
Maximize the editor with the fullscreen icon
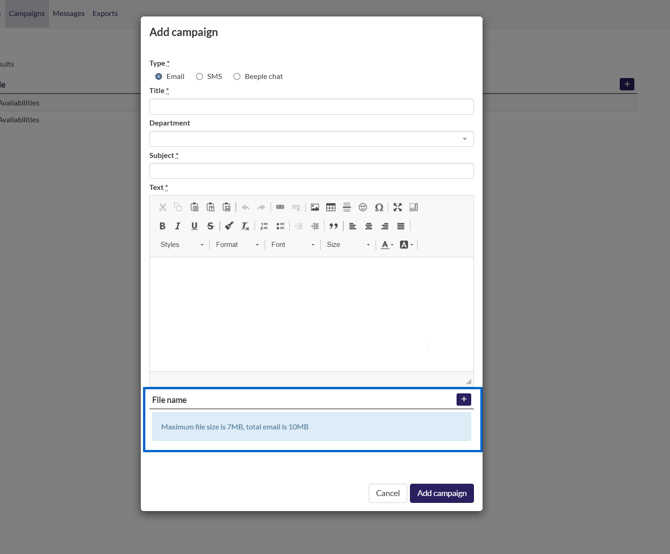397,207
